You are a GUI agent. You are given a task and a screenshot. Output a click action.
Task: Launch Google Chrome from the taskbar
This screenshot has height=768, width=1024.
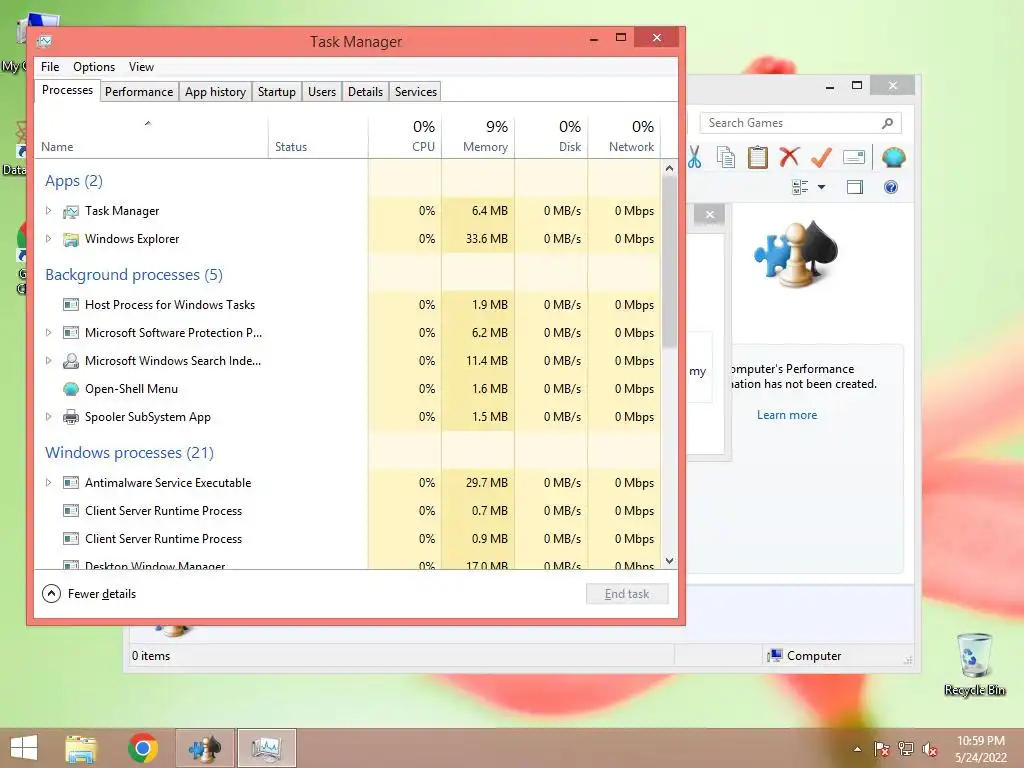pos(143,748)
